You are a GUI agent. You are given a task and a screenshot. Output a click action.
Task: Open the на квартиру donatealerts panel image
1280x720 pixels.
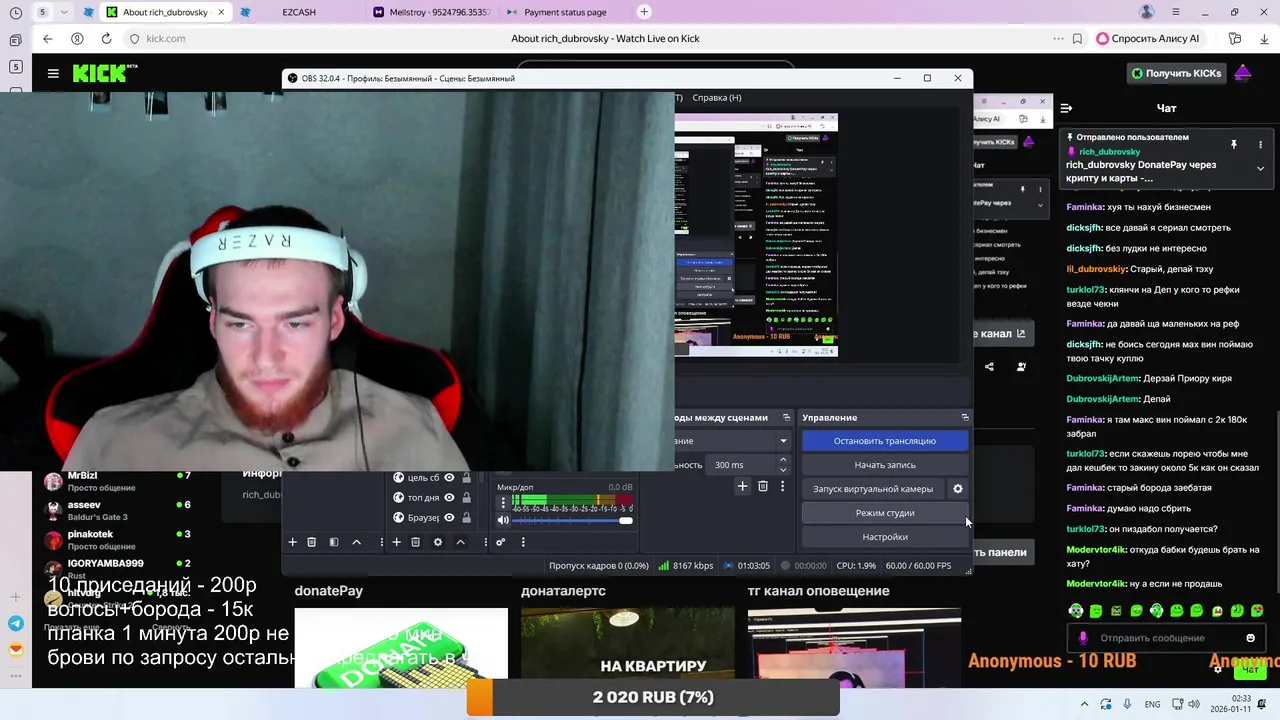click(x=627, y=648)
